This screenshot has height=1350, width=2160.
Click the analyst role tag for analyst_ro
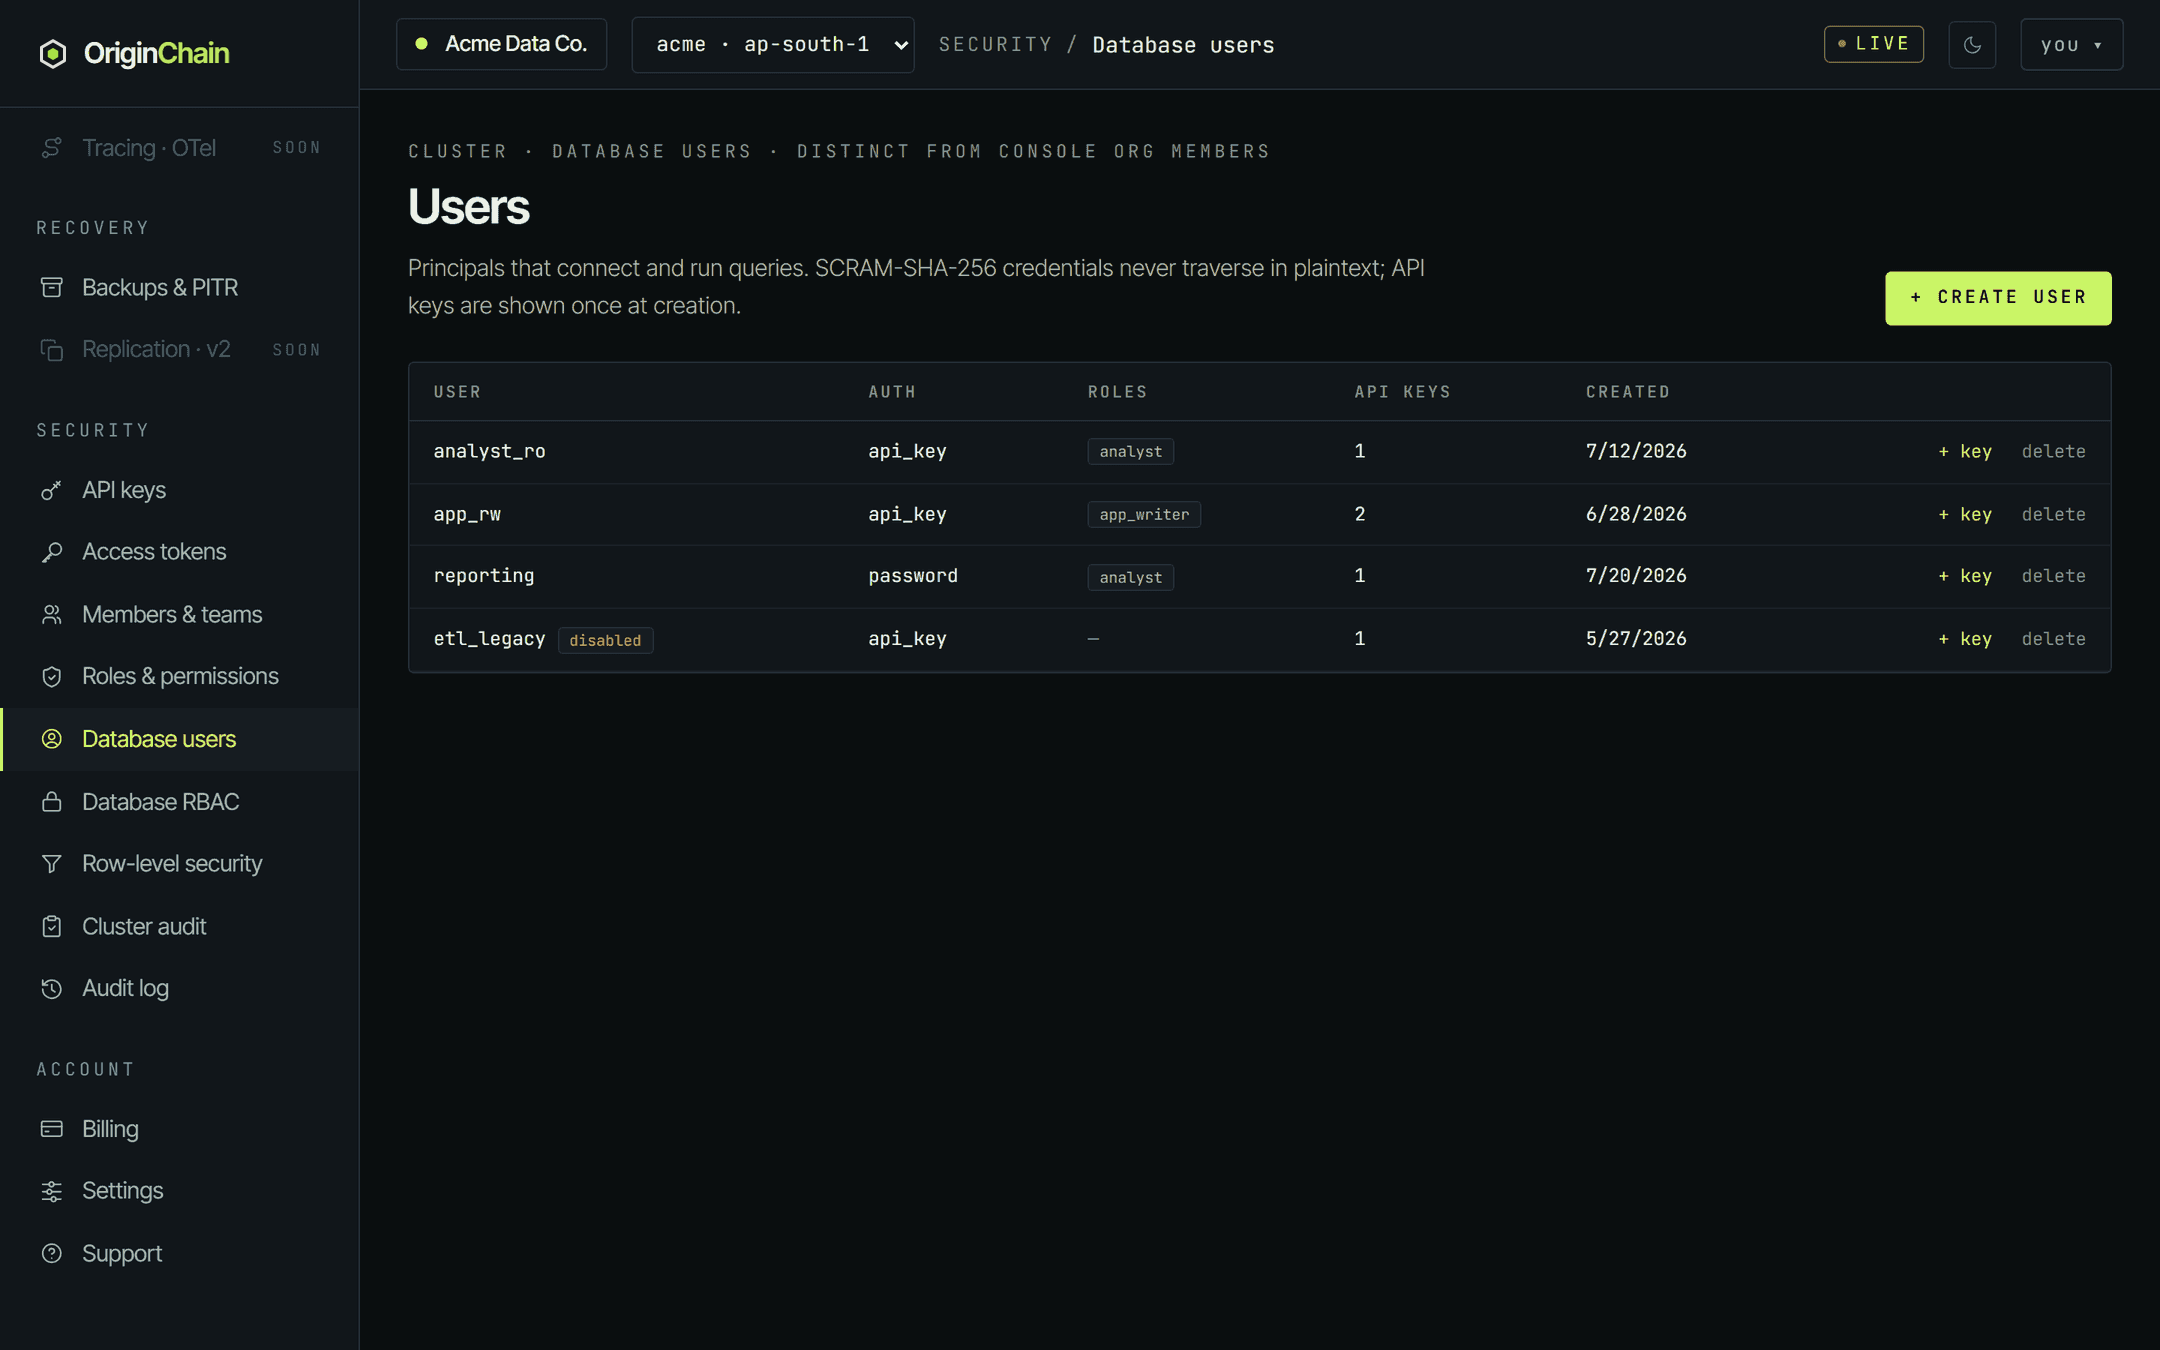pos(1131,452)
